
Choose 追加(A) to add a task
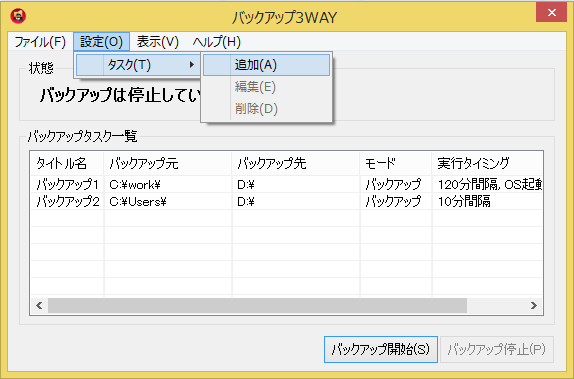266,65
